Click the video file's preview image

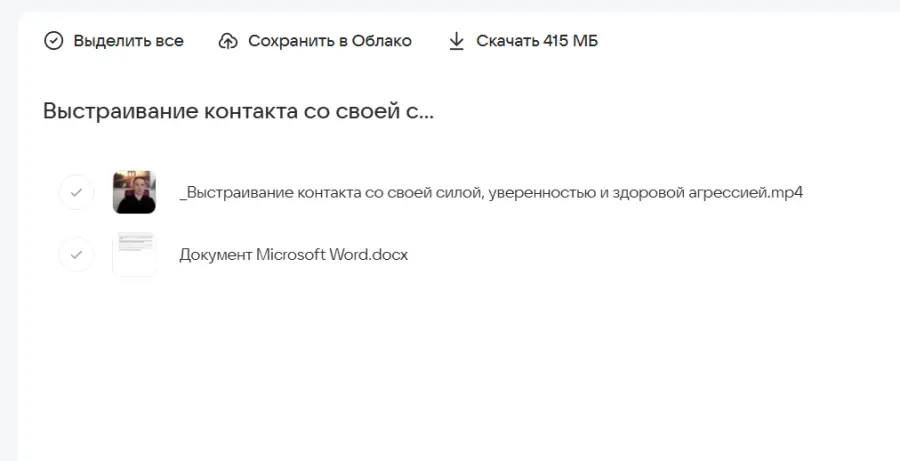click(x=134, y=192)
